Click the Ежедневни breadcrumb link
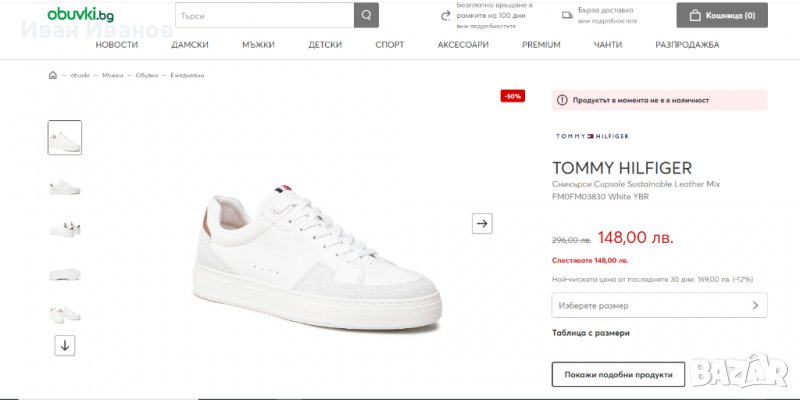 (x=187, y=75)
